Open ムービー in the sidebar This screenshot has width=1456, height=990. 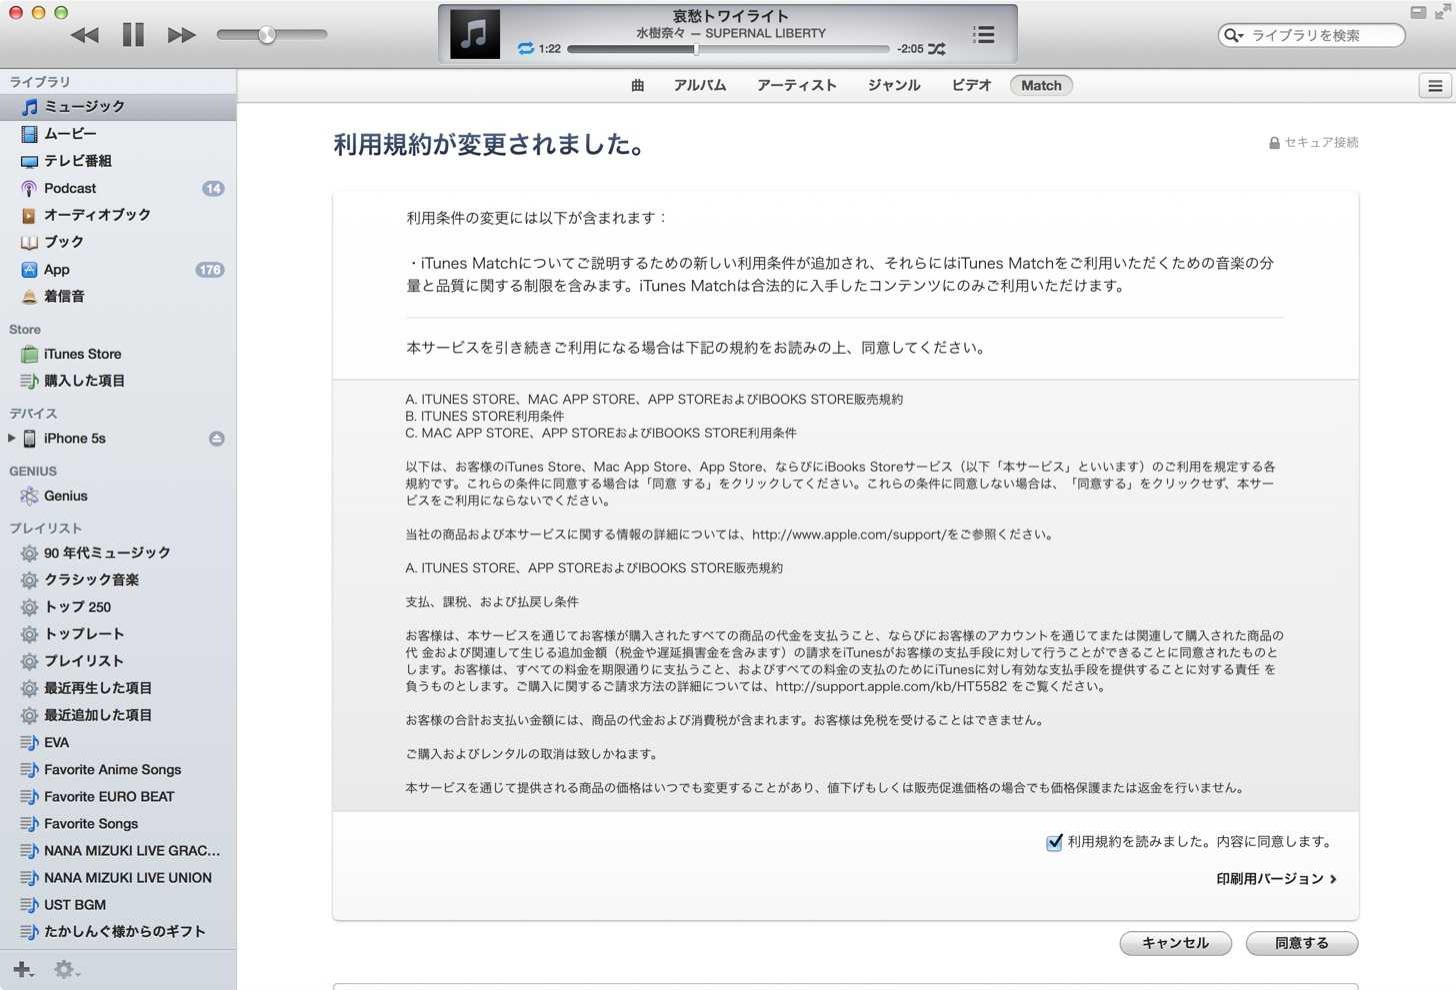[x=118, y=133]
